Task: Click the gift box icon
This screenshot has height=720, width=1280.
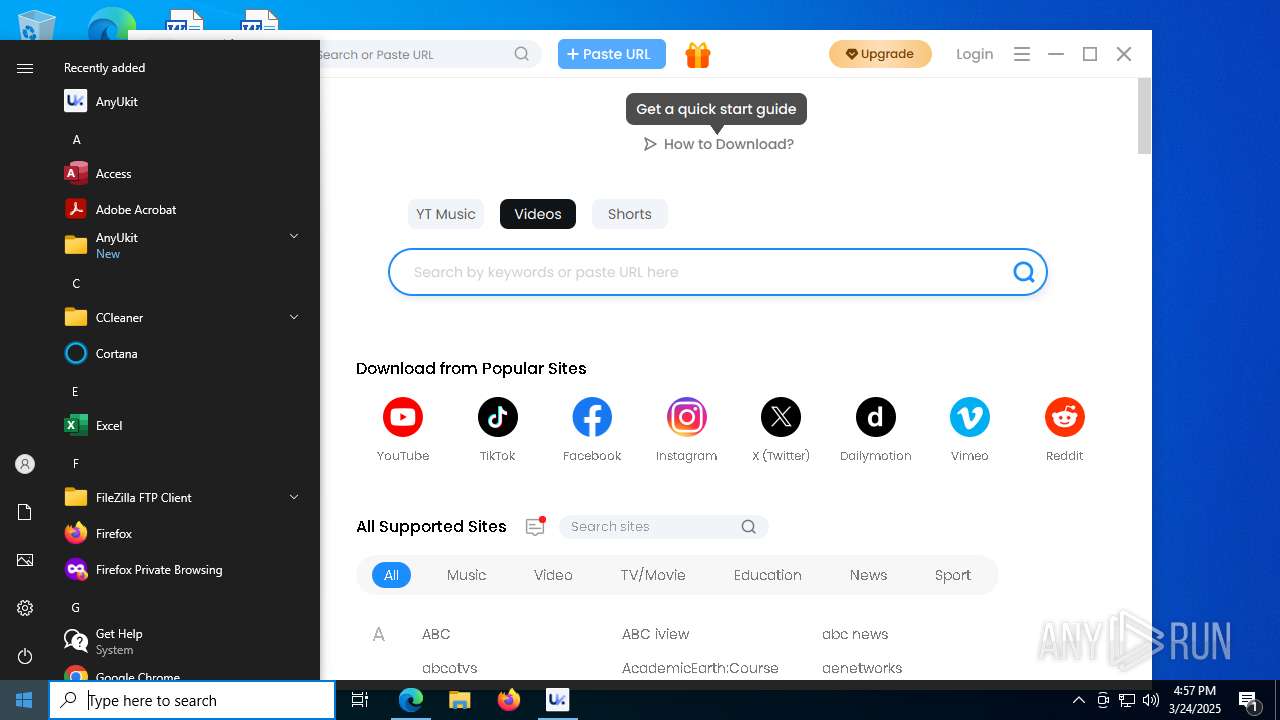Action: [x=698, y=55]
